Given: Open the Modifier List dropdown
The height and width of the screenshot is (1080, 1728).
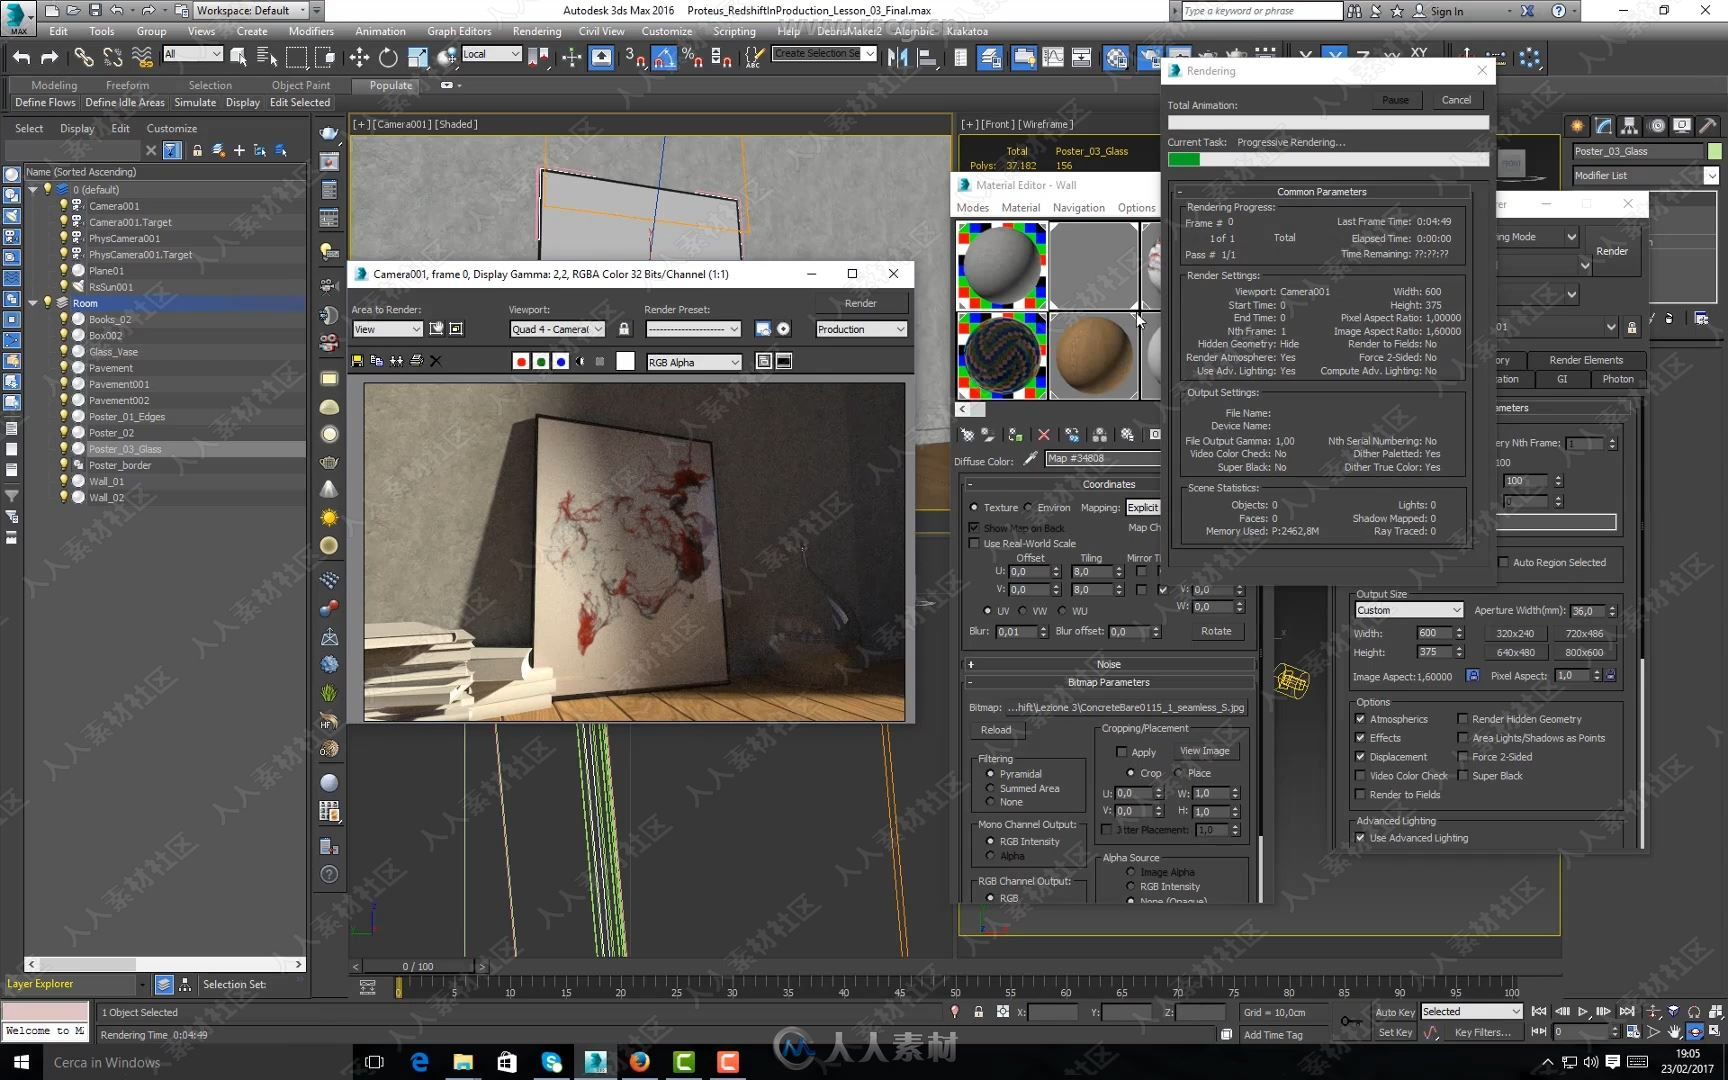Looking at the screenshot, I should (x=1645, y=175).
